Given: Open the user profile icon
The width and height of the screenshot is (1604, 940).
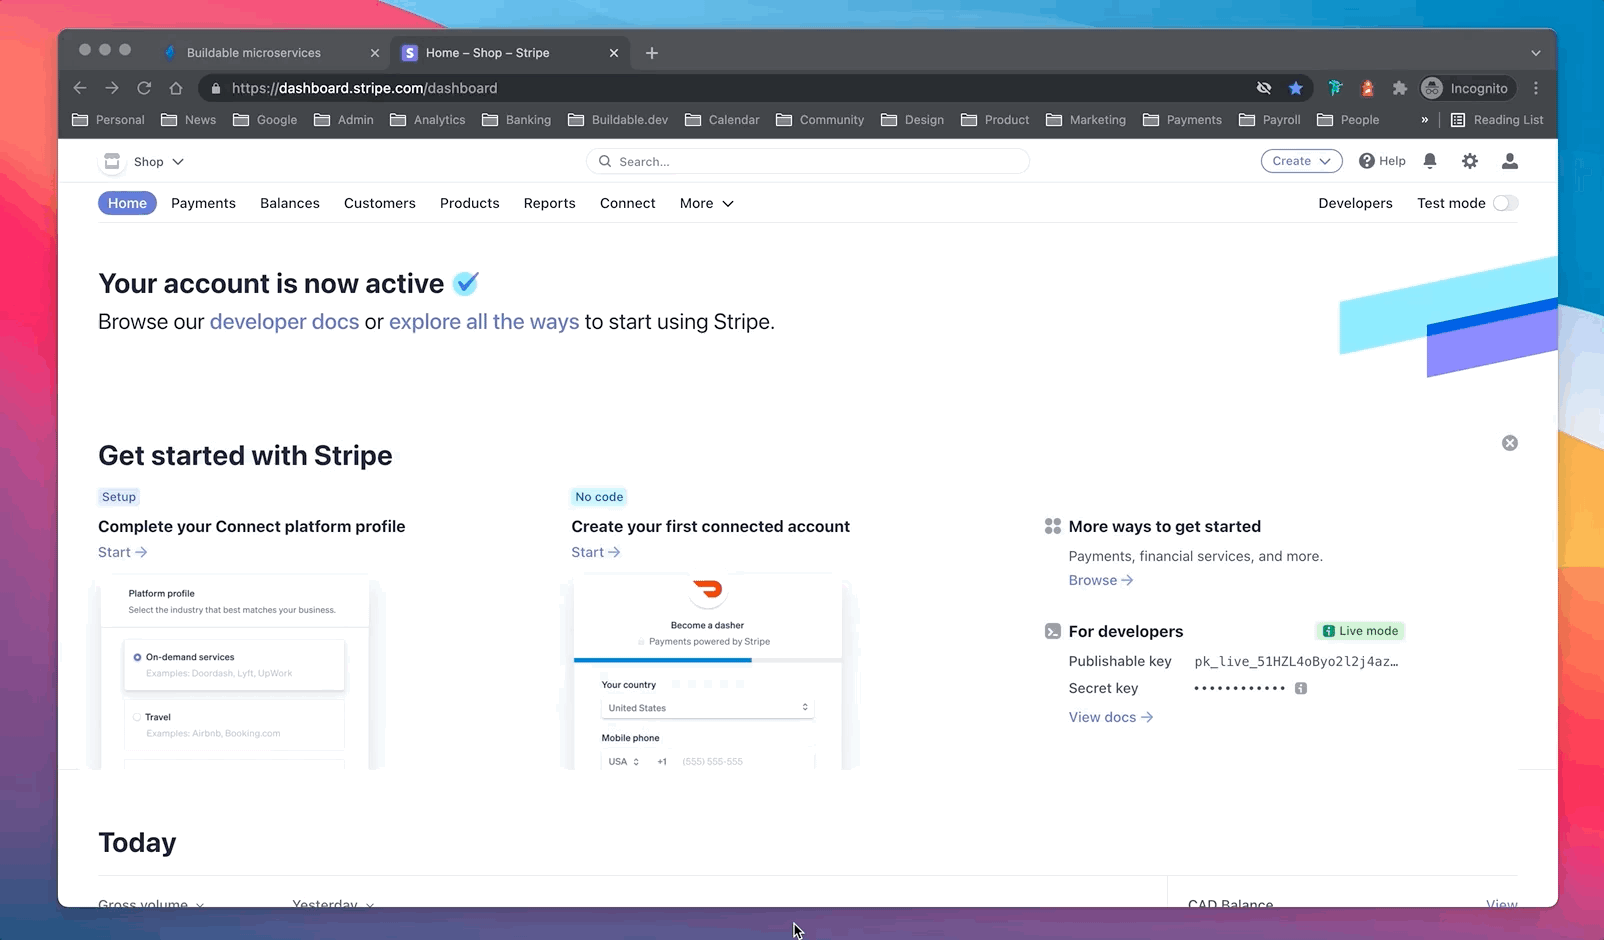Looking at the screenshot, I should pyautogui.click(x=1510, y=161).
